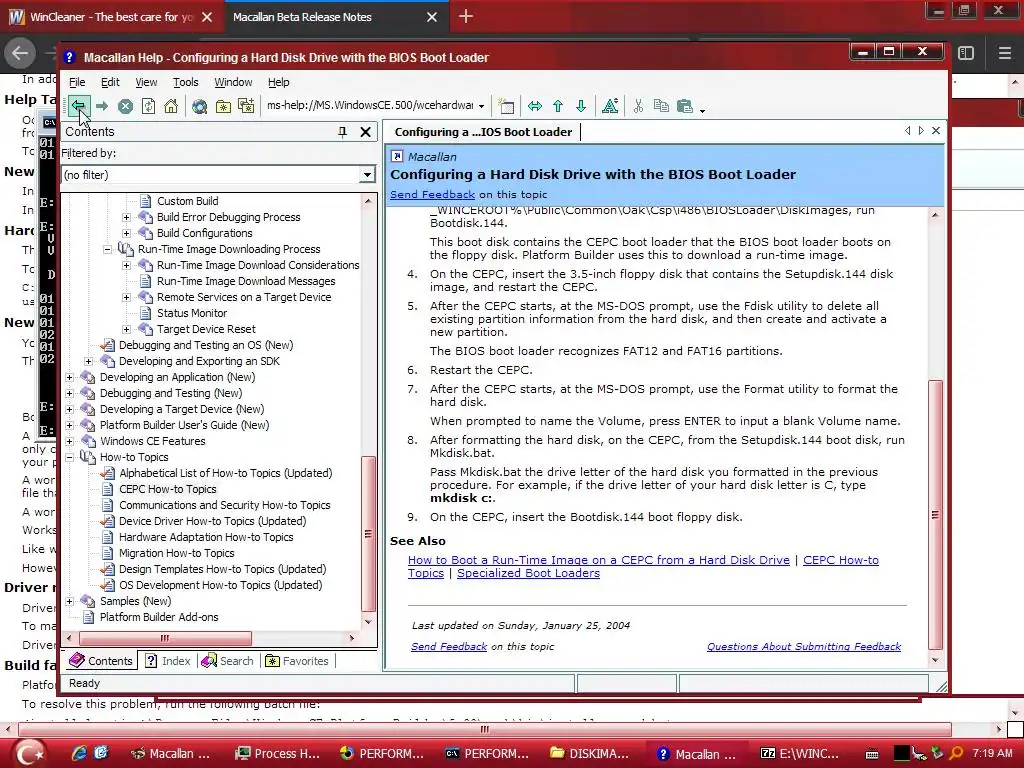The height and width of the screenshot is (768, 1024).
Task: Click the help content vertical scrollbar thumb
Action: click(935, 515)
